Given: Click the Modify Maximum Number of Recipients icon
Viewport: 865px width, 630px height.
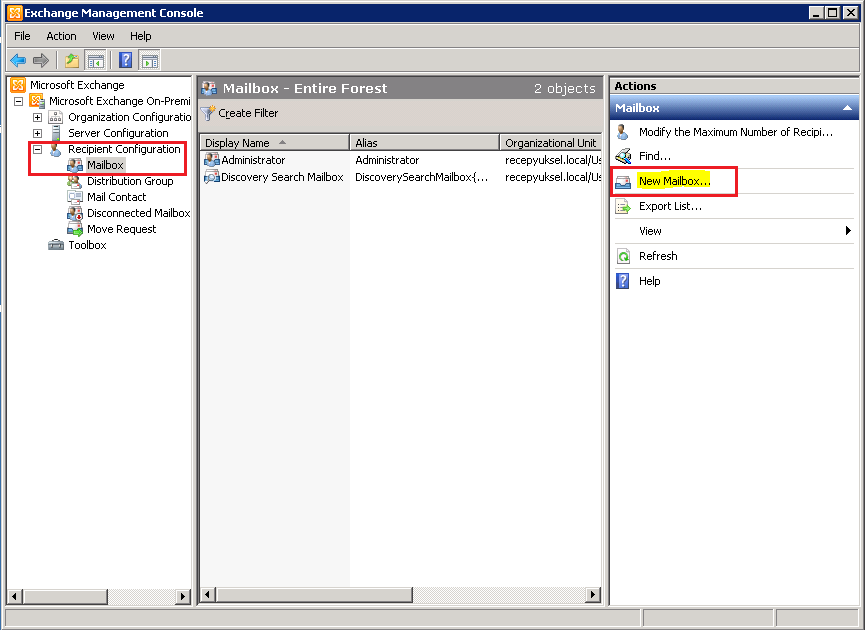Looking at the screenshot, I should coord(623,132).
